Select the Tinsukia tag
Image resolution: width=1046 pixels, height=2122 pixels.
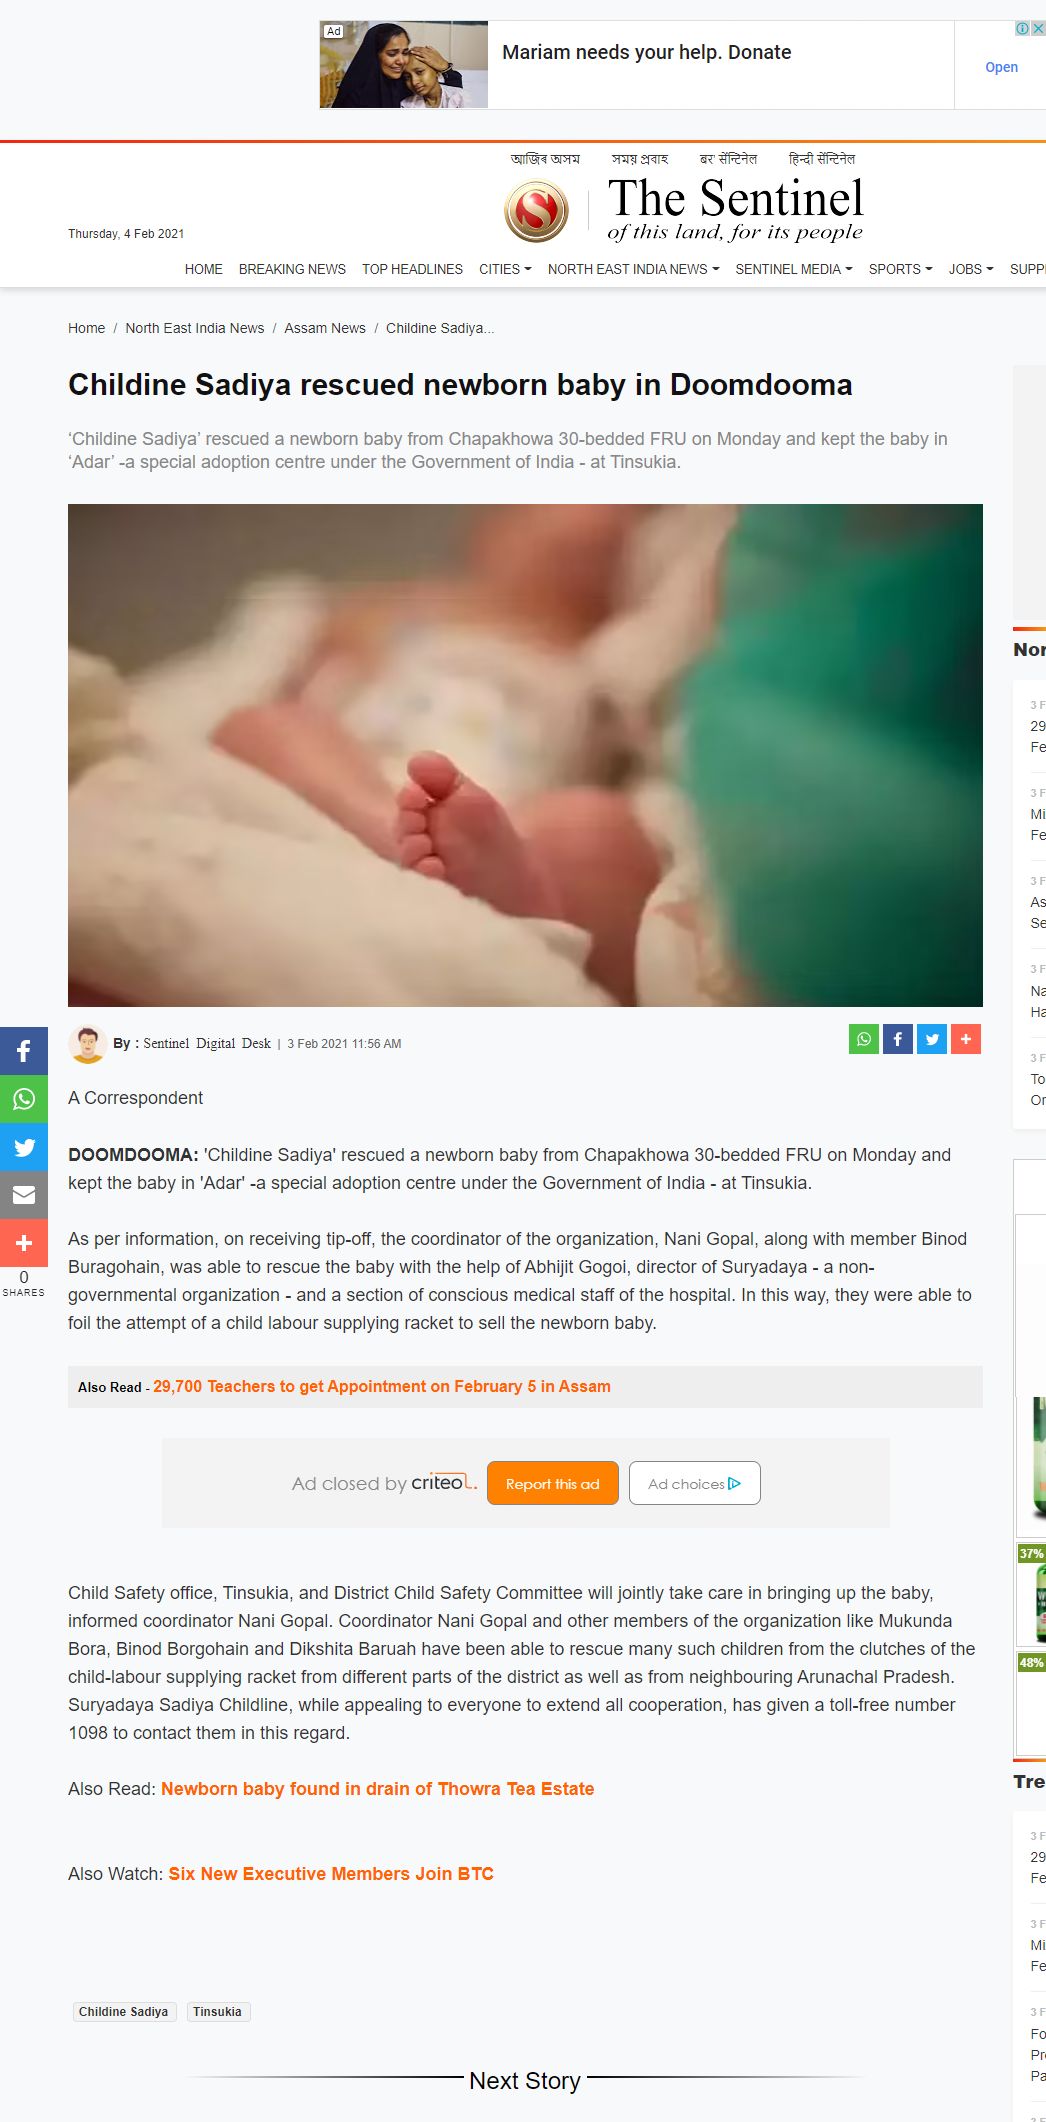tap(218, 2012)
